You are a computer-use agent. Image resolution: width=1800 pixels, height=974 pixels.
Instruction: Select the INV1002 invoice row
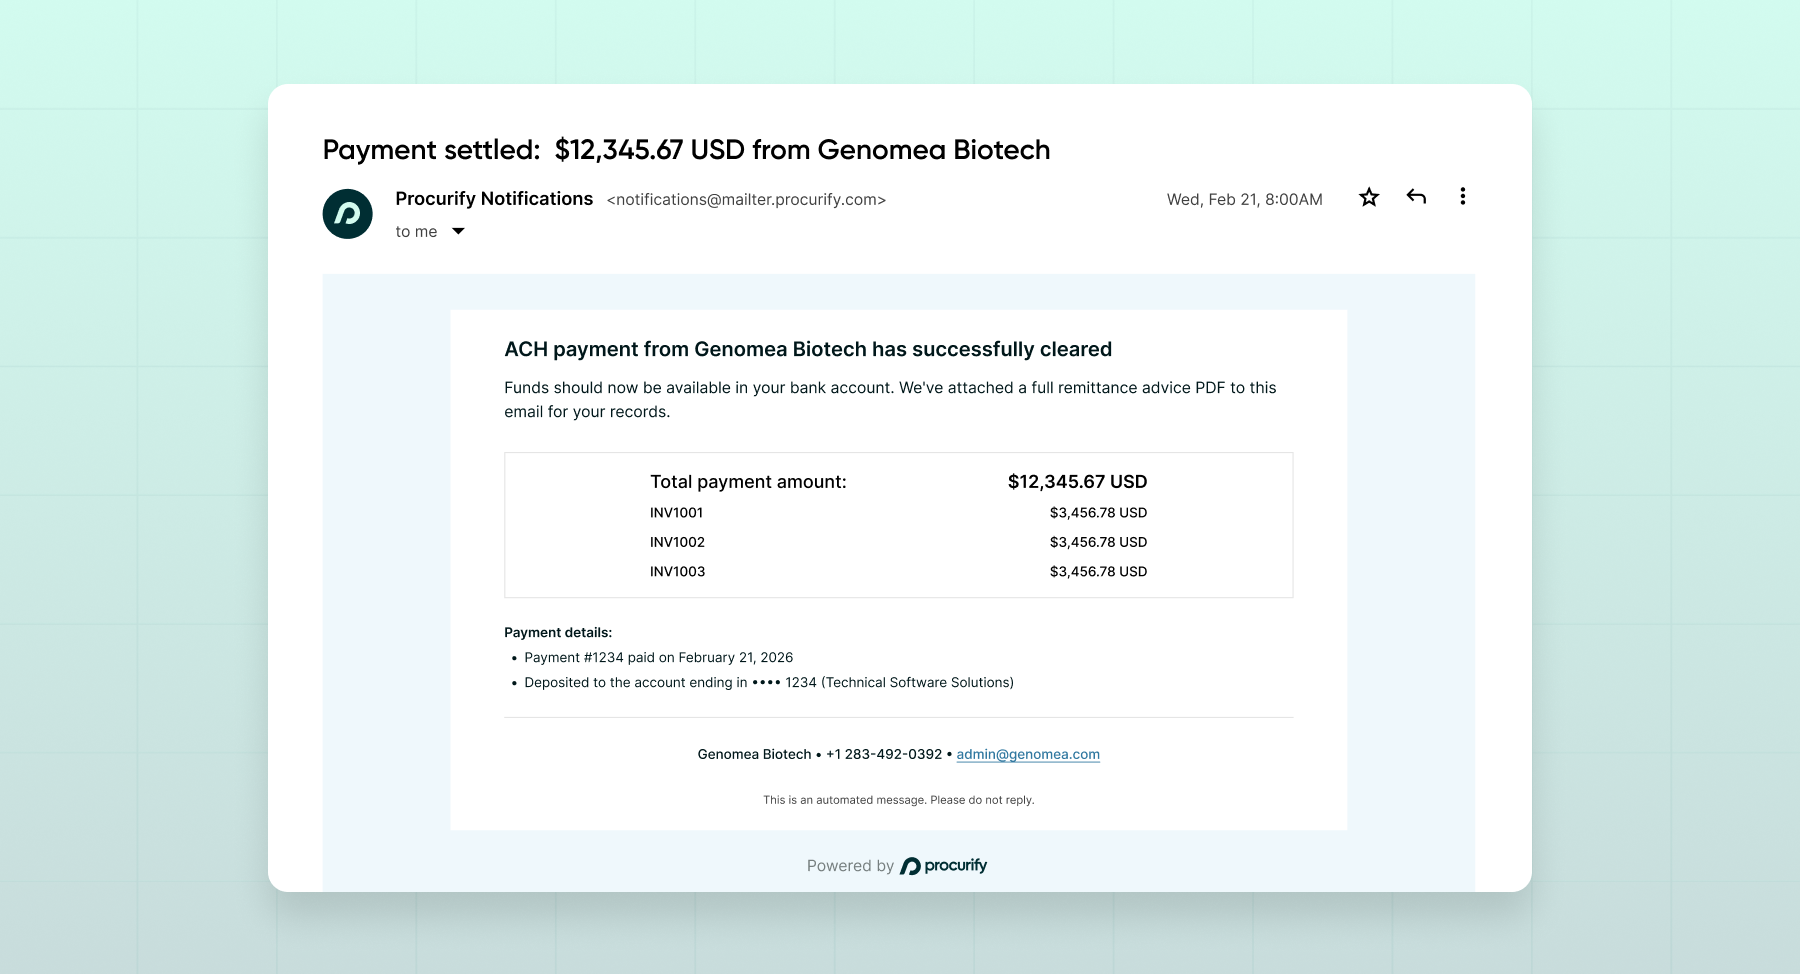tap(677, 541)
